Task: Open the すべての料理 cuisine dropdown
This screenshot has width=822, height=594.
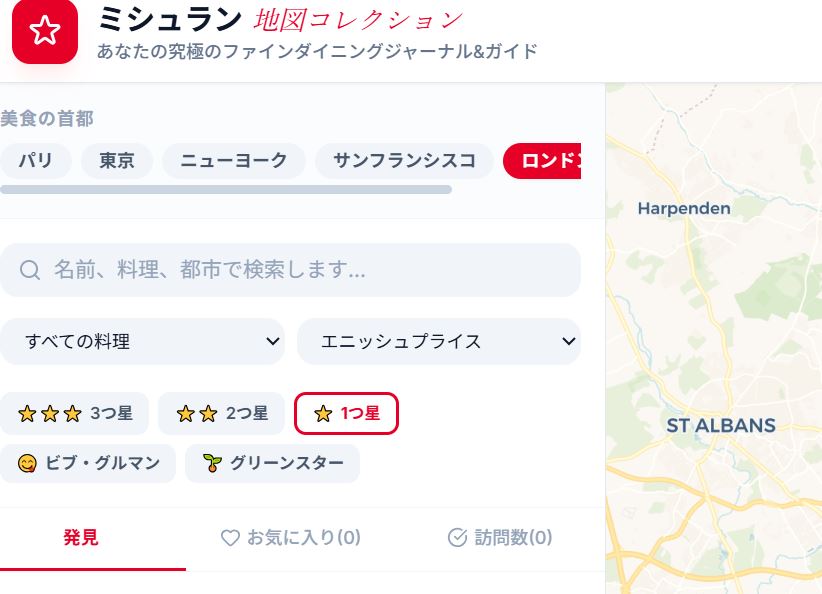Action: (143, 341)
